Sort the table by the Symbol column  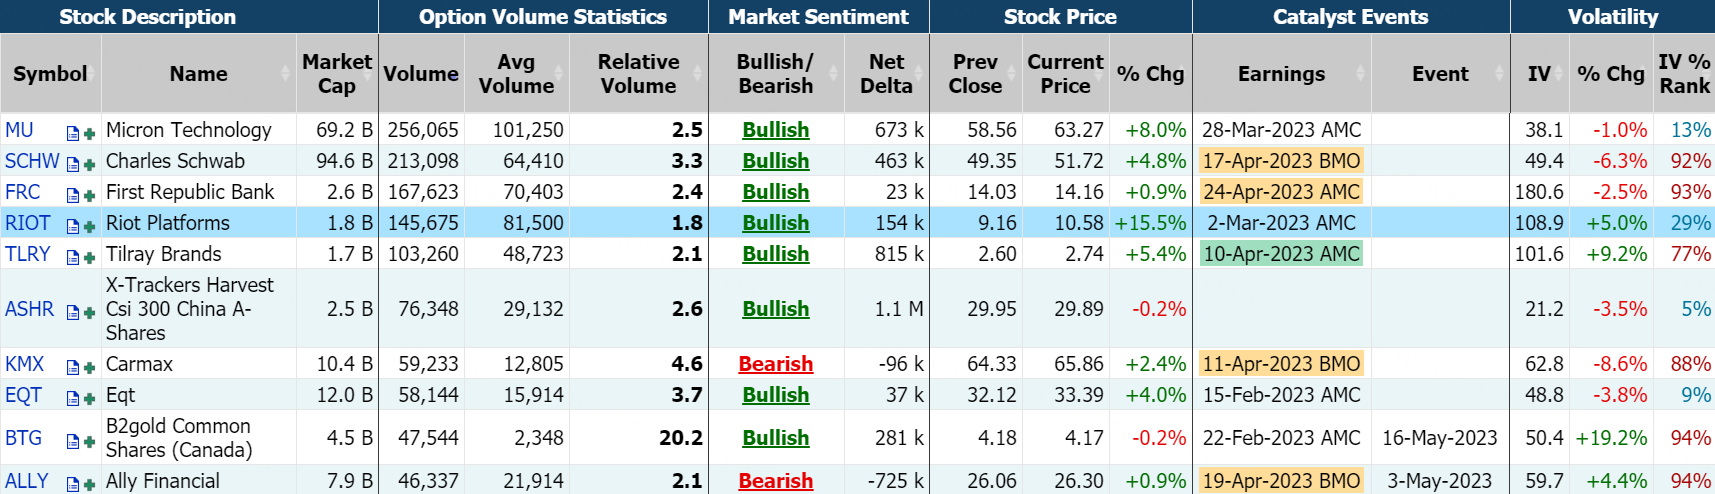[50, 74]
